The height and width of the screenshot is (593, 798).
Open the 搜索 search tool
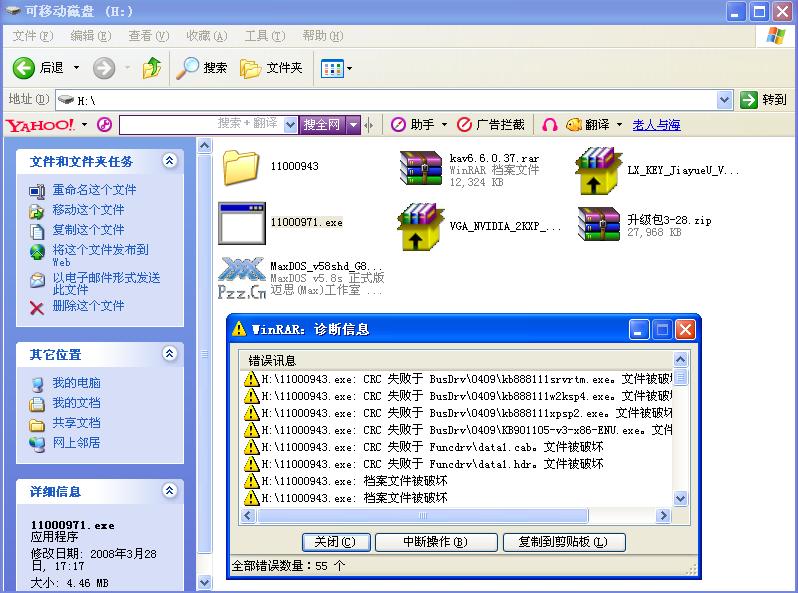[202, 68]
